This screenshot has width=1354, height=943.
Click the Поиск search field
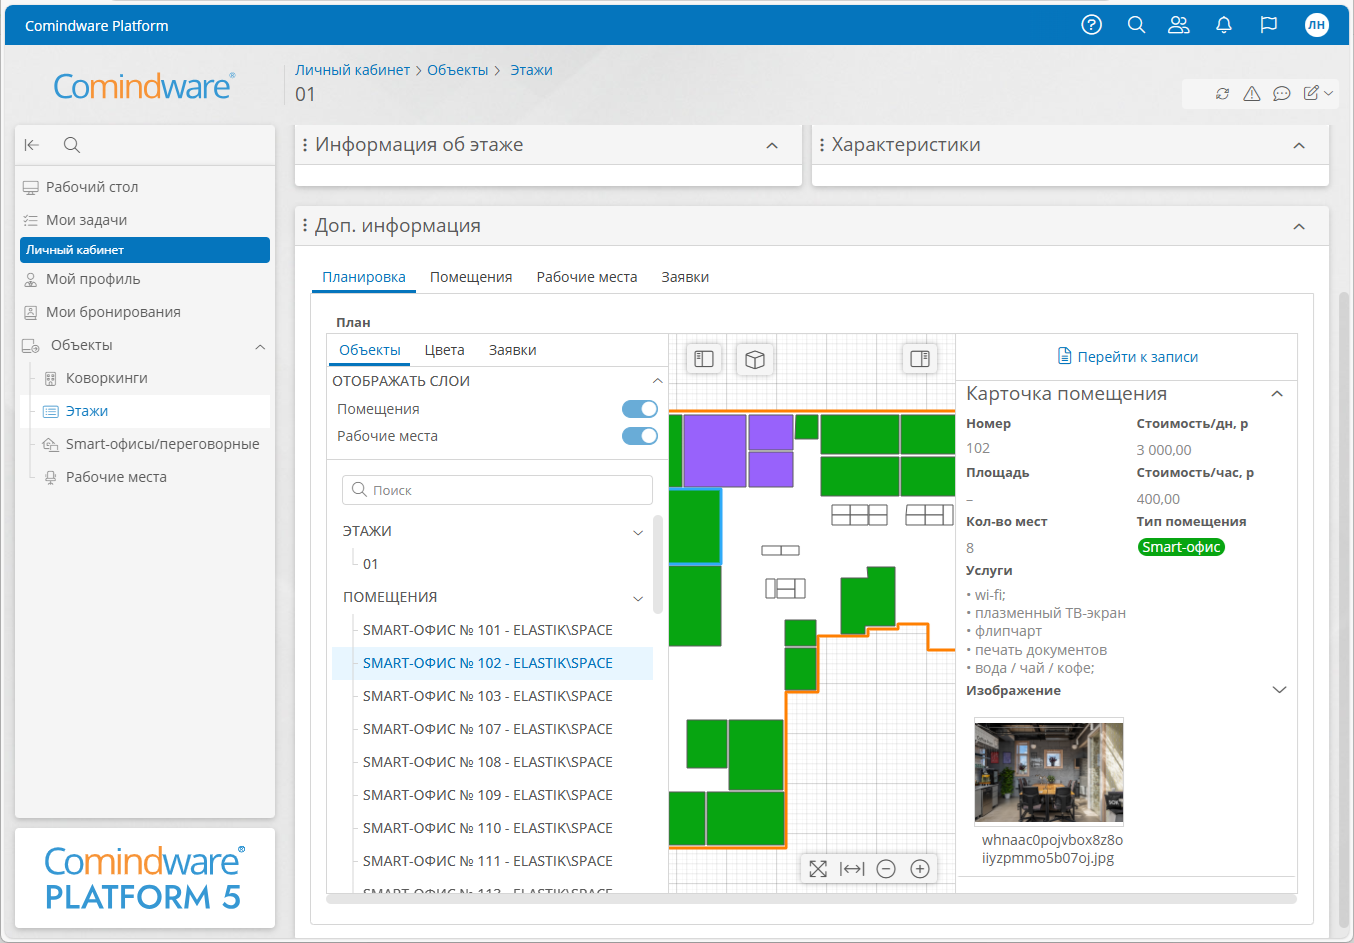497,490
